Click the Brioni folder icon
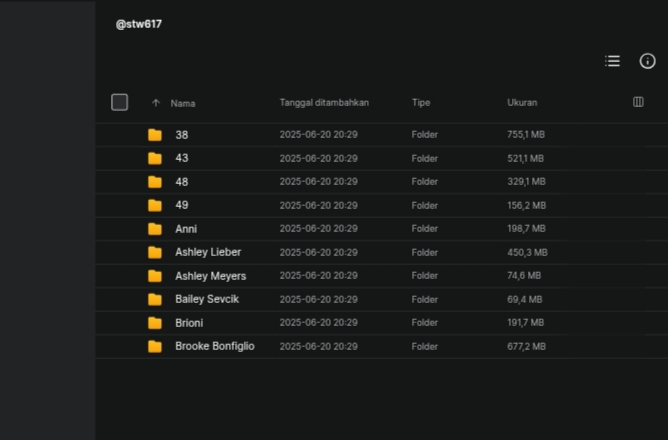 (x=155, y=323)
